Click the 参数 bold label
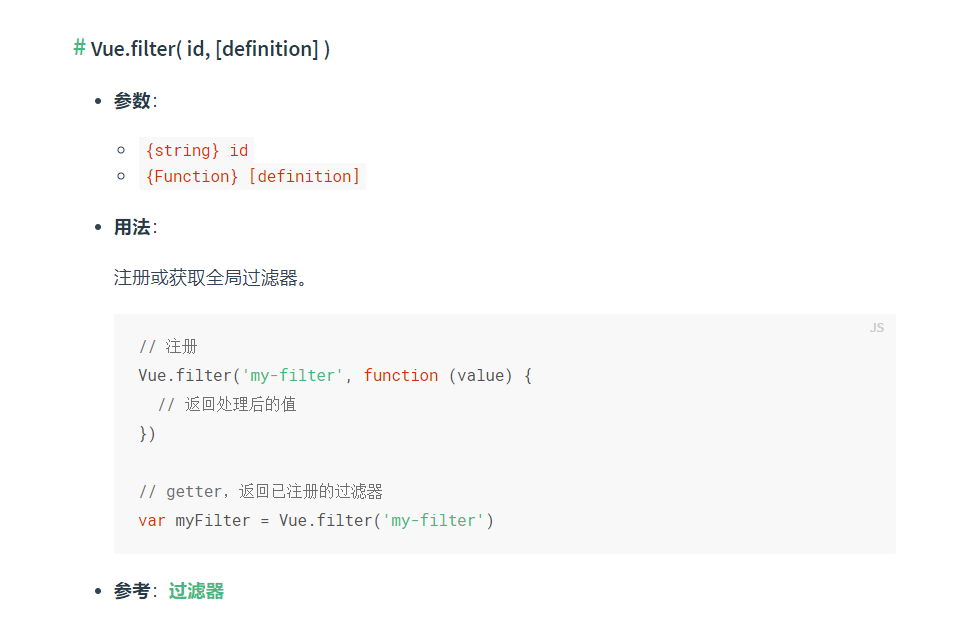This screenshot has height=629, width=962. 132,101
